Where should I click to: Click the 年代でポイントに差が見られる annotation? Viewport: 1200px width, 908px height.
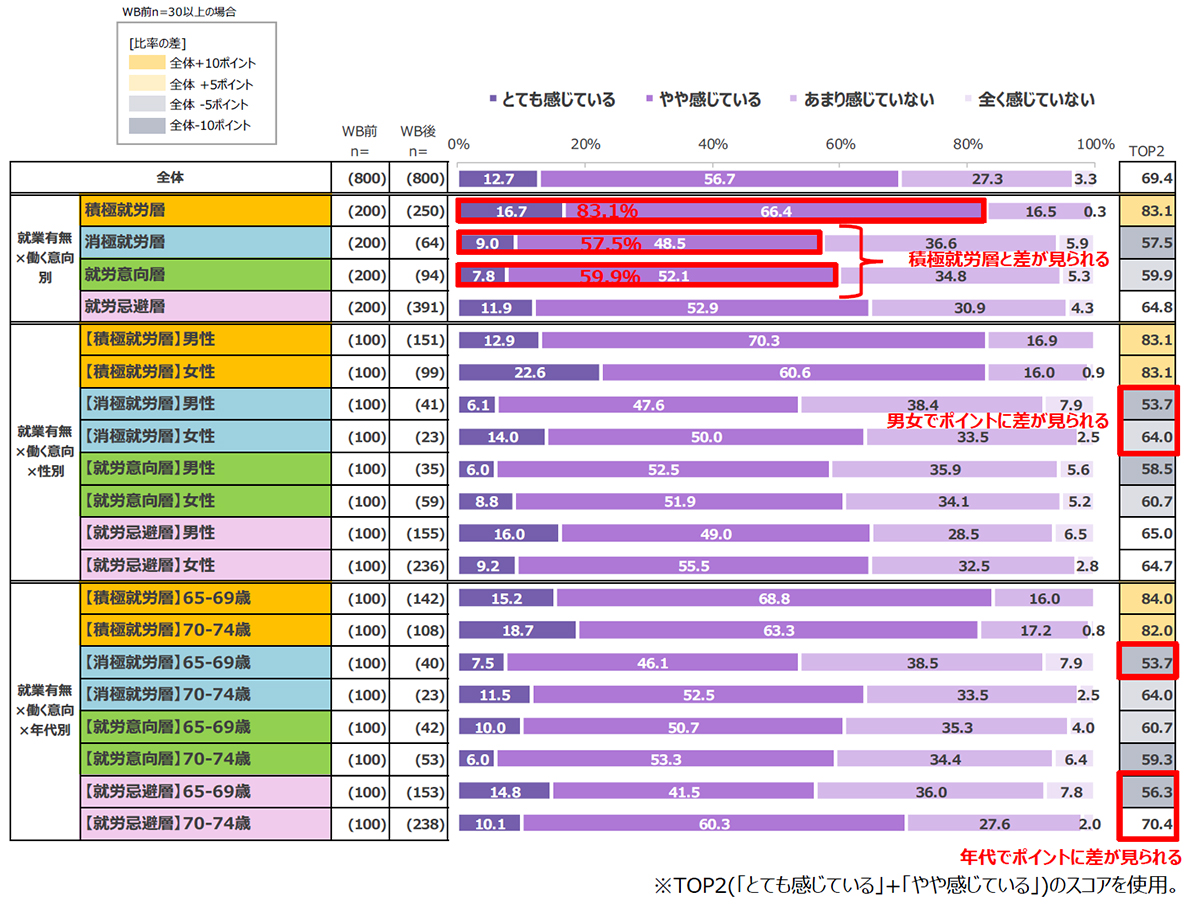[1070, 857]
